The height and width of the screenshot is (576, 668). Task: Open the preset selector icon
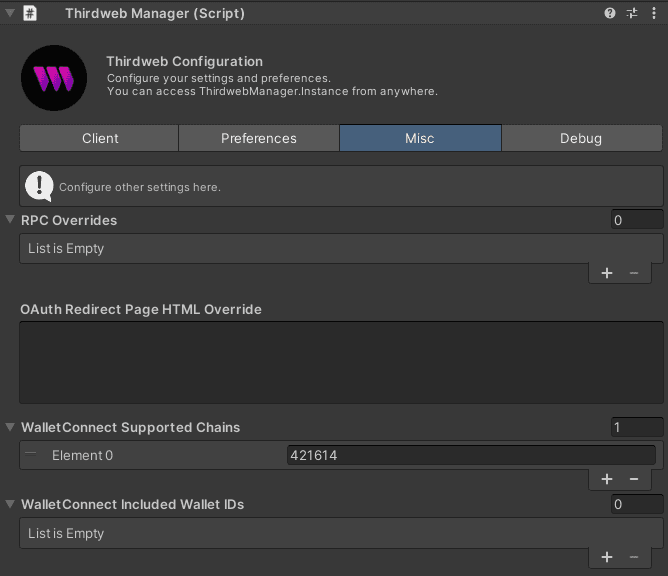coord(631,14)
